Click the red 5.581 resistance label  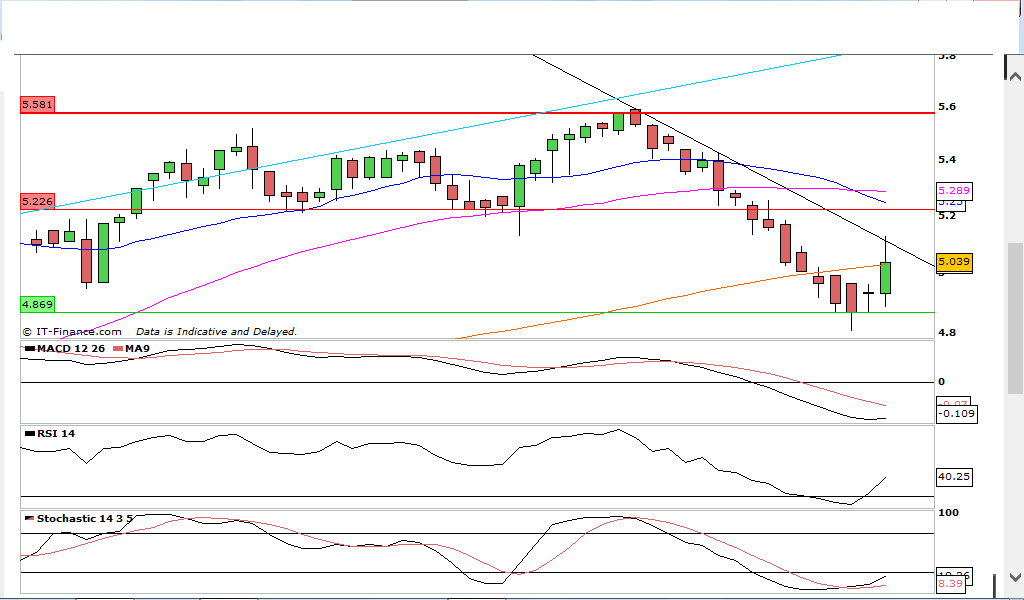click(37, 104)
